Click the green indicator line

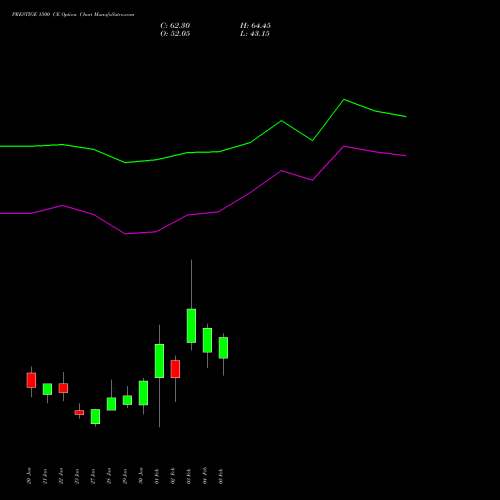(219, 152)
